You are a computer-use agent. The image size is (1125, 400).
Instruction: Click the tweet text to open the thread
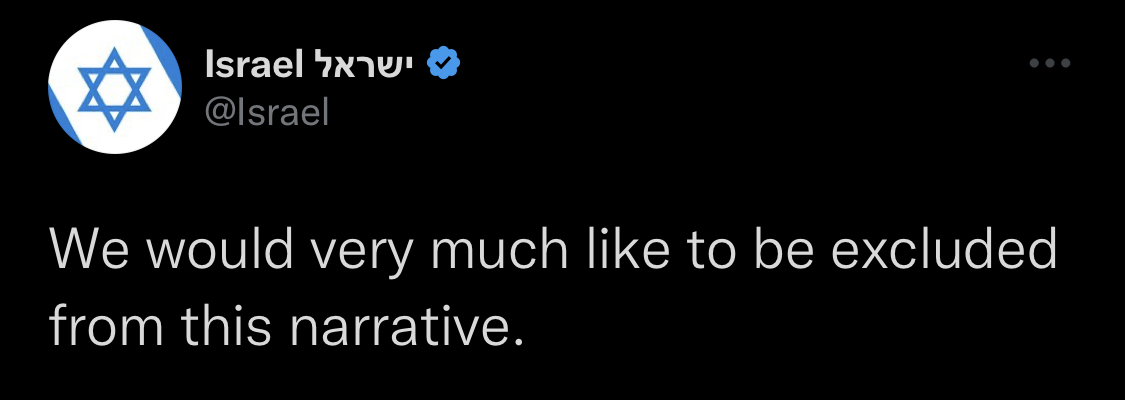(x=550, y=290)
